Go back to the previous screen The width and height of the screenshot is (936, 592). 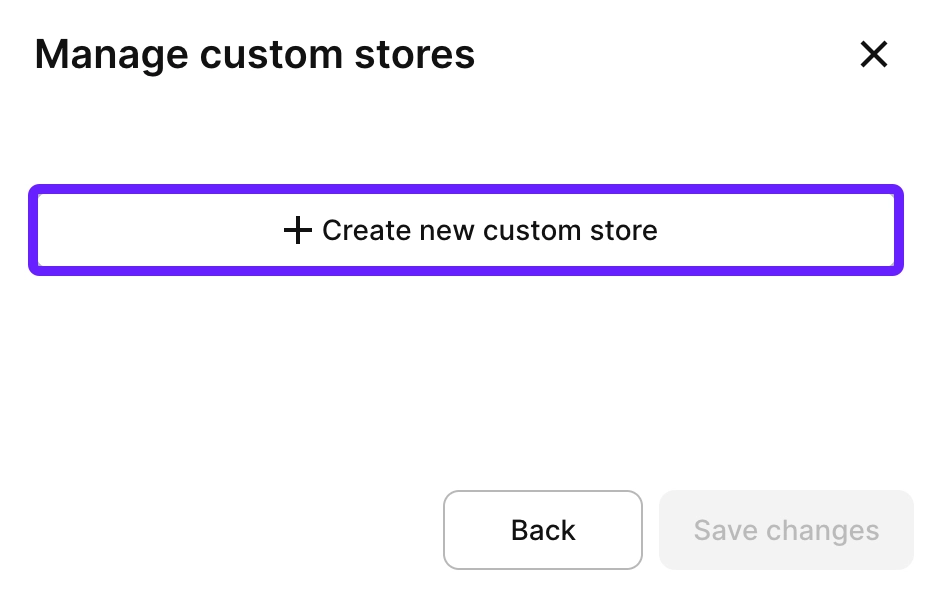(542, 530)
